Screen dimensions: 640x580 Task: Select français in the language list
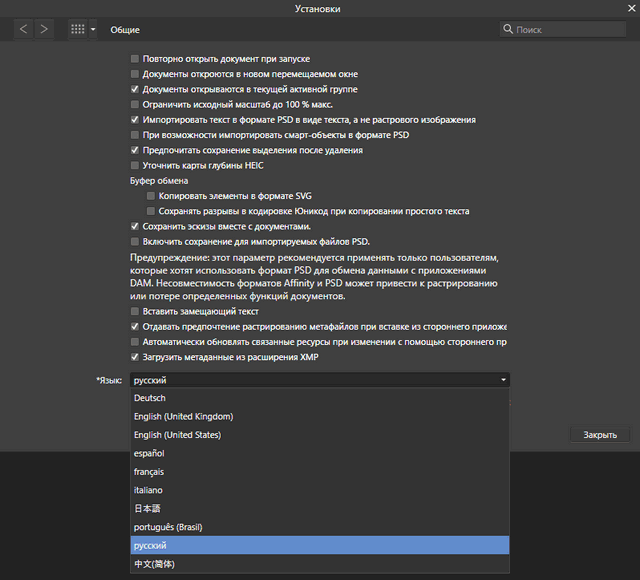click(150, 472)
